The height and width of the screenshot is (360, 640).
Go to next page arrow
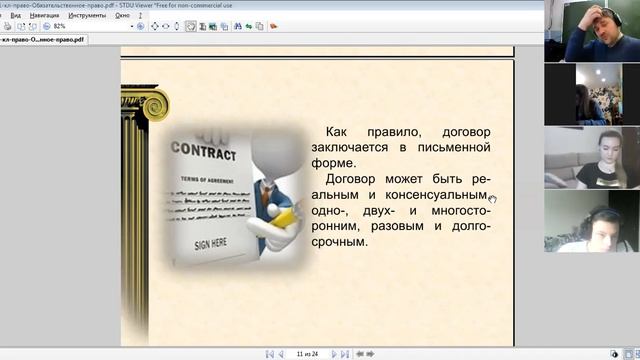pyautogui.click(x=334, y=354)
